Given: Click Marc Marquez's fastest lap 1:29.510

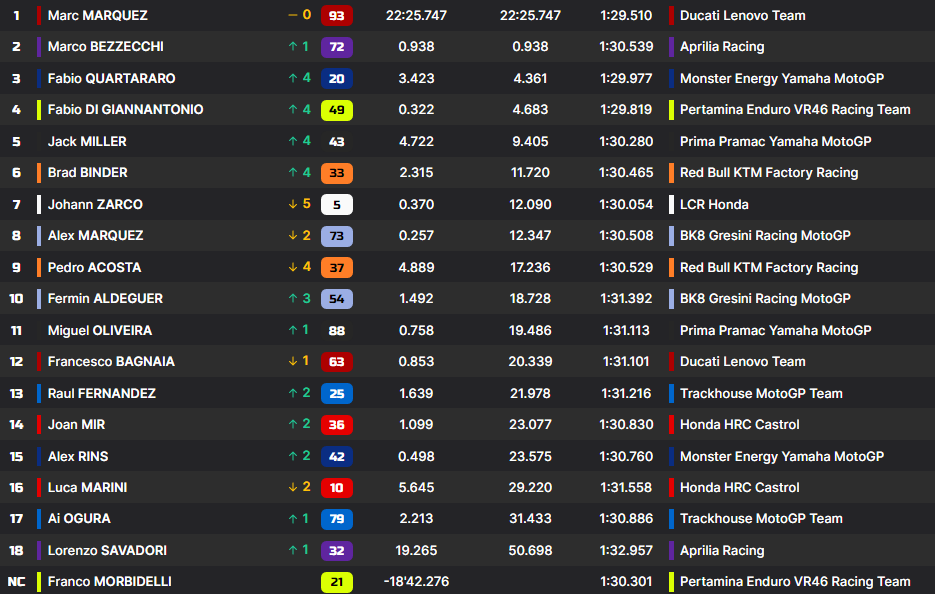Looking at the screenshot, I should 626,16.
